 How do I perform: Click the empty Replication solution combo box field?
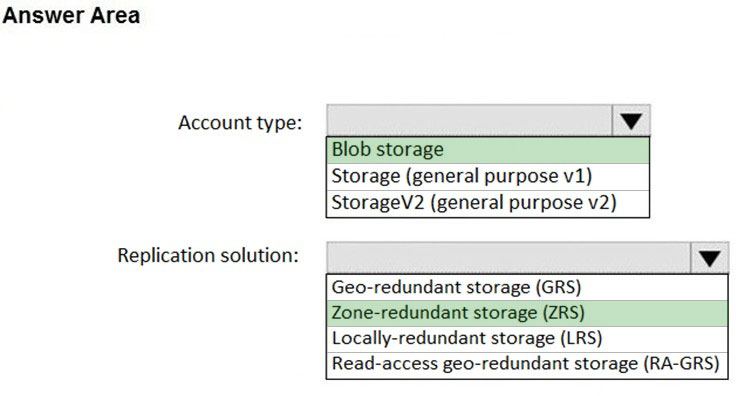509,258
